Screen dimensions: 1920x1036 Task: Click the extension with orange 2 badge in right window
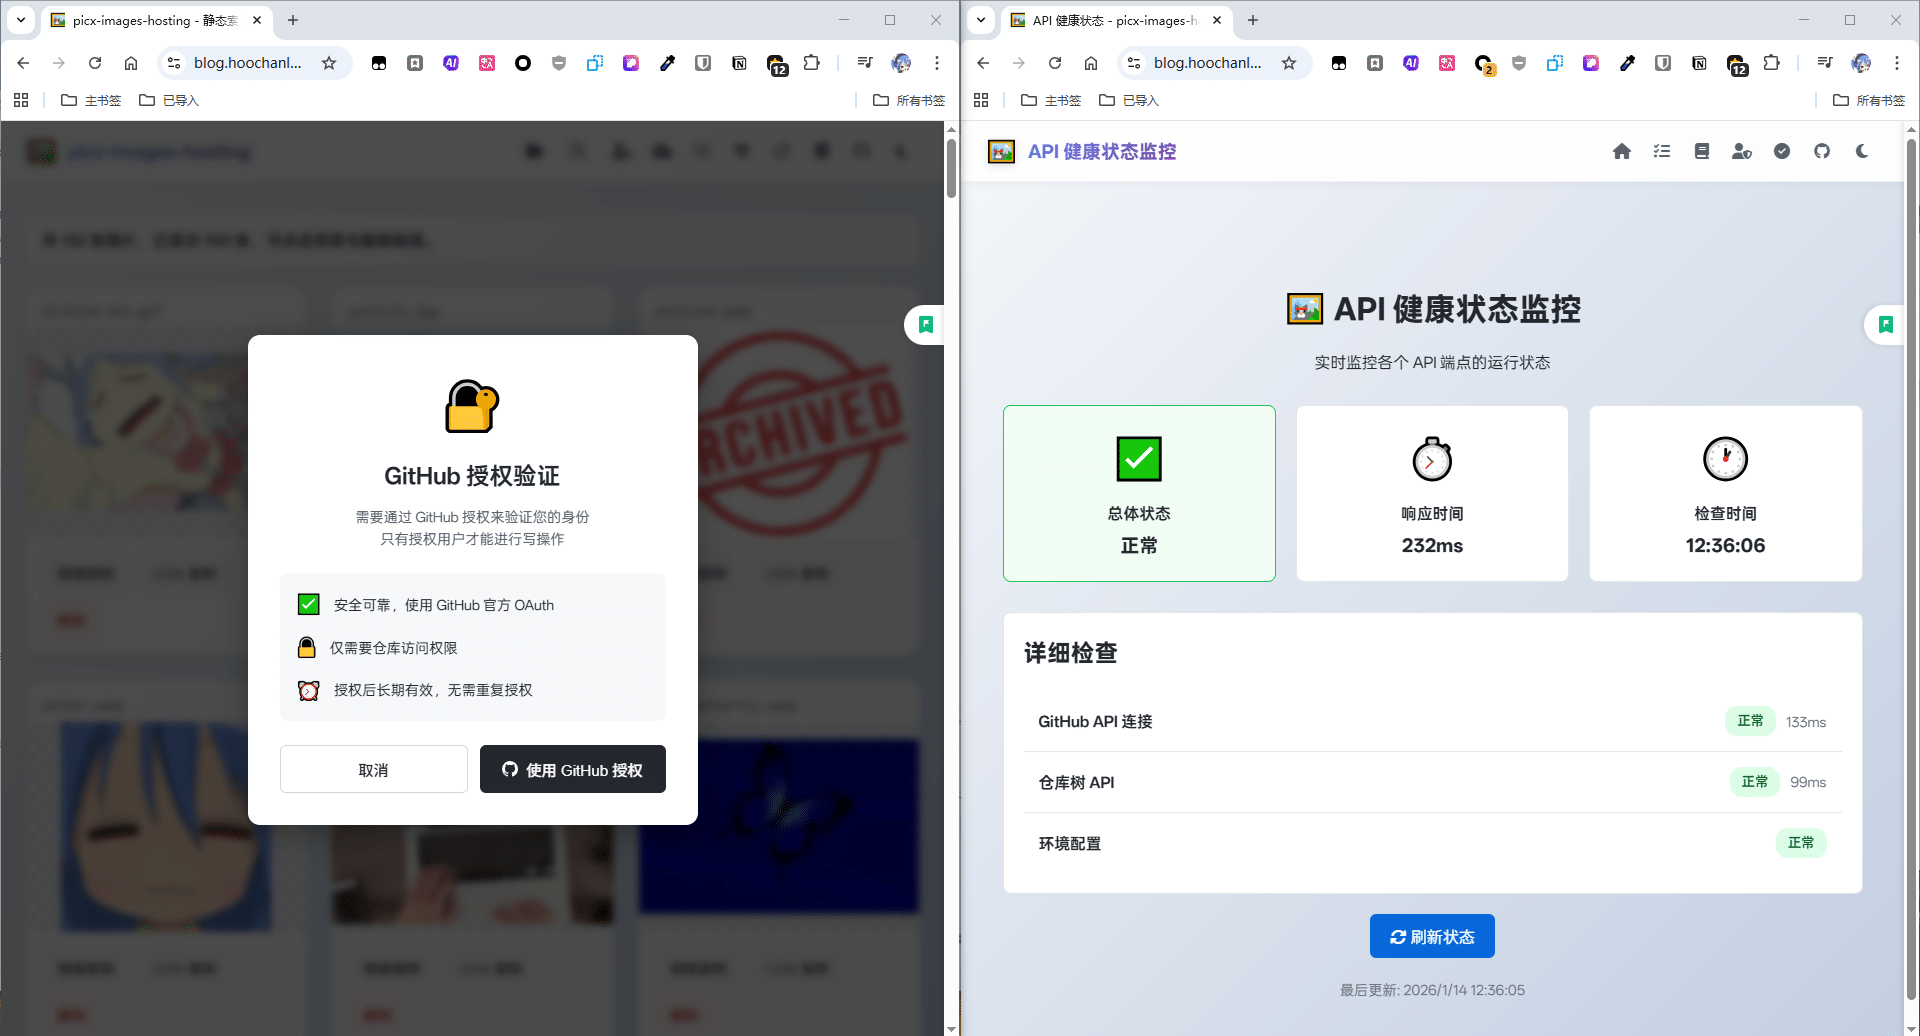(1484, 64)
